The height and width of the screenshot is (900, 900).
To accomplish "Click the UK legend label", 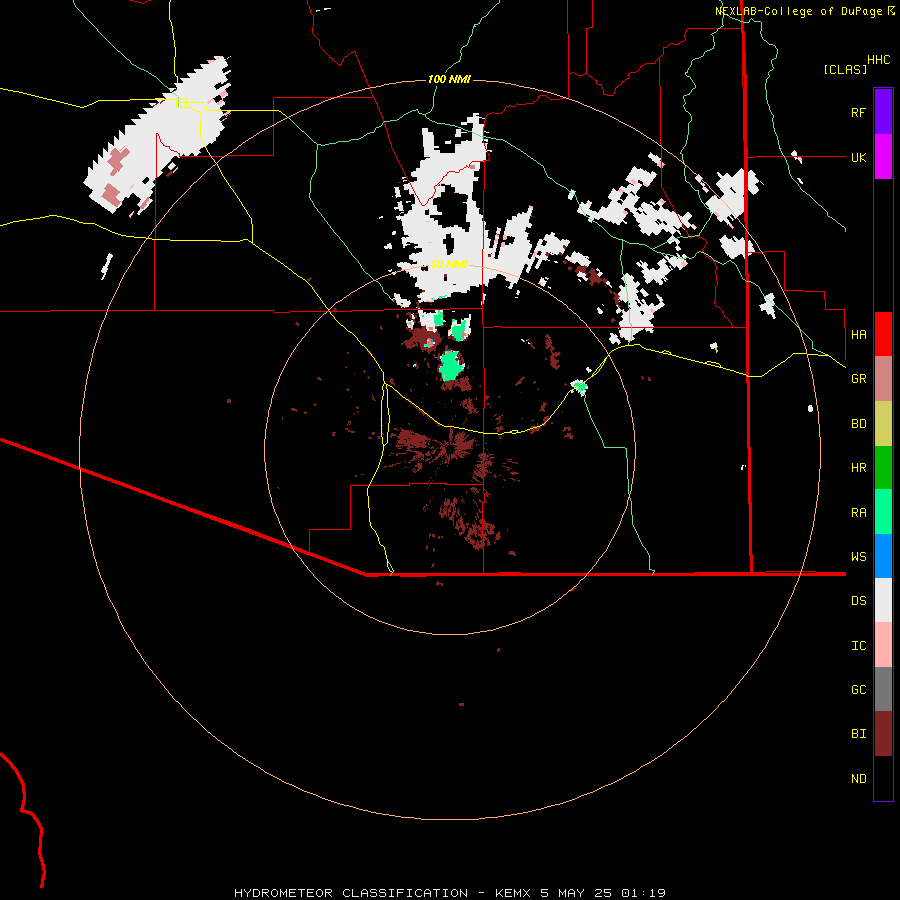I will (858, 157).
